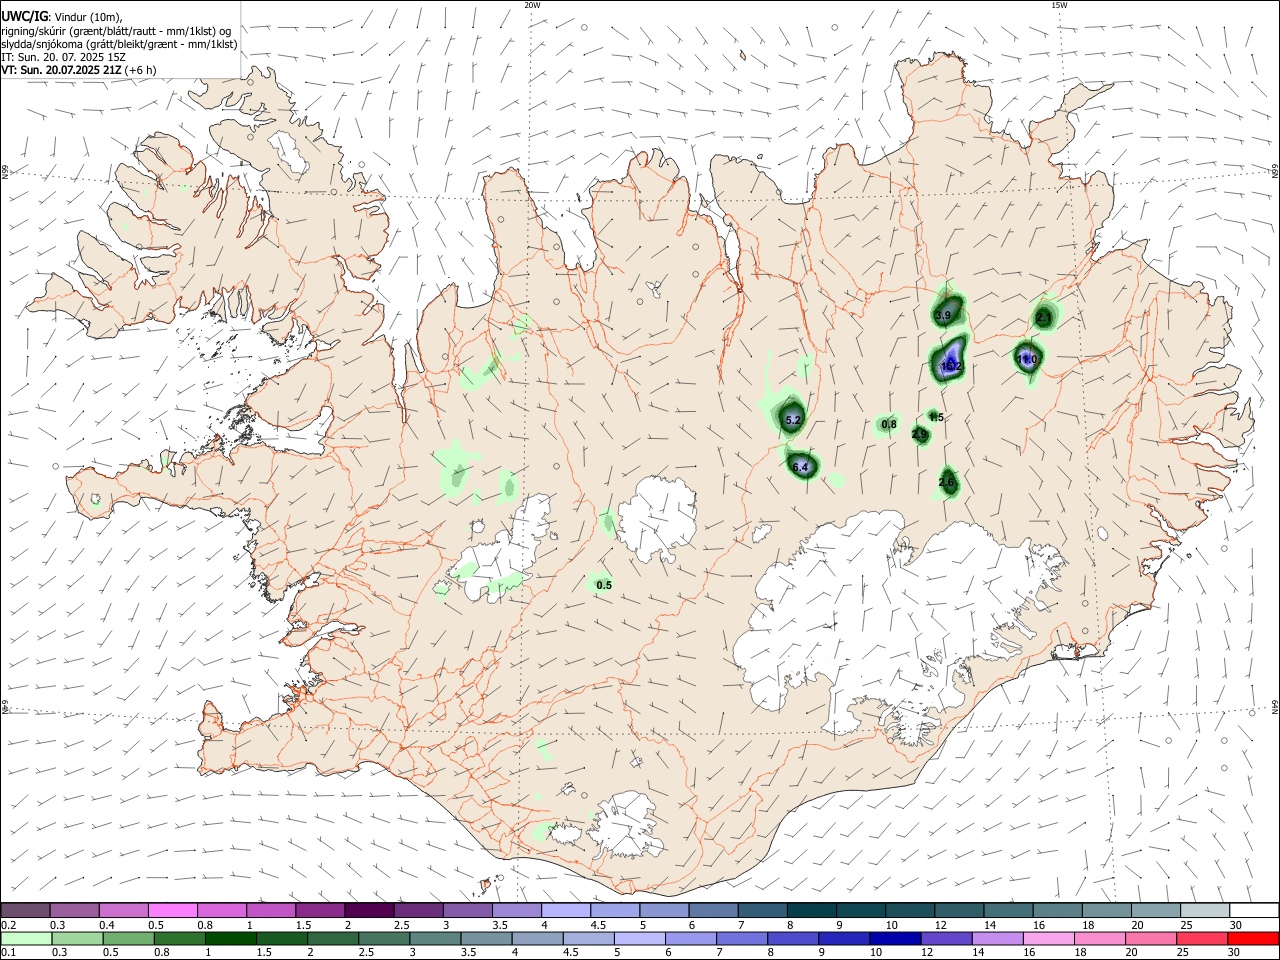Click the 15W longitude label
The height and width of the screenshot is (960, 1280).
pos(1059,5)
